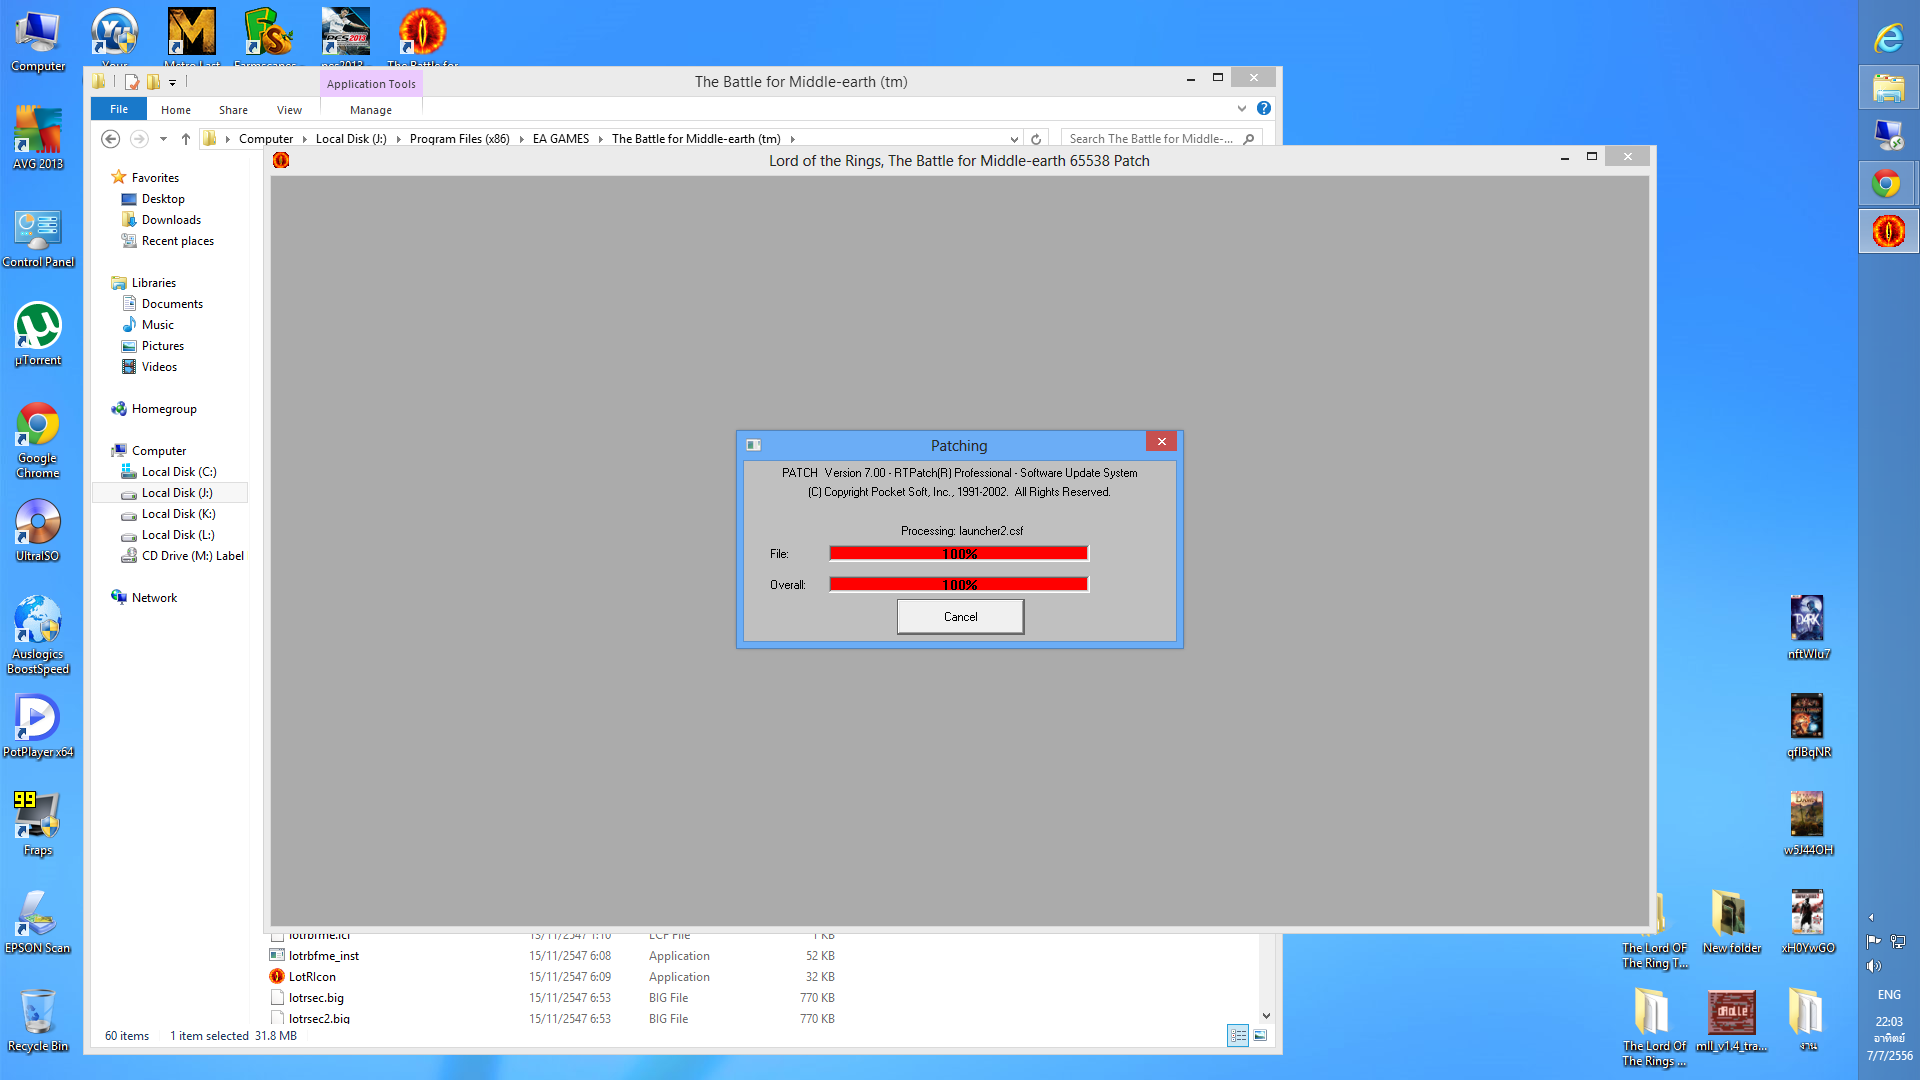Viewport: 1920px width, 1080px height.
Task: Select Local Disk (K:) in sidebar
Action: coord(178,514)
